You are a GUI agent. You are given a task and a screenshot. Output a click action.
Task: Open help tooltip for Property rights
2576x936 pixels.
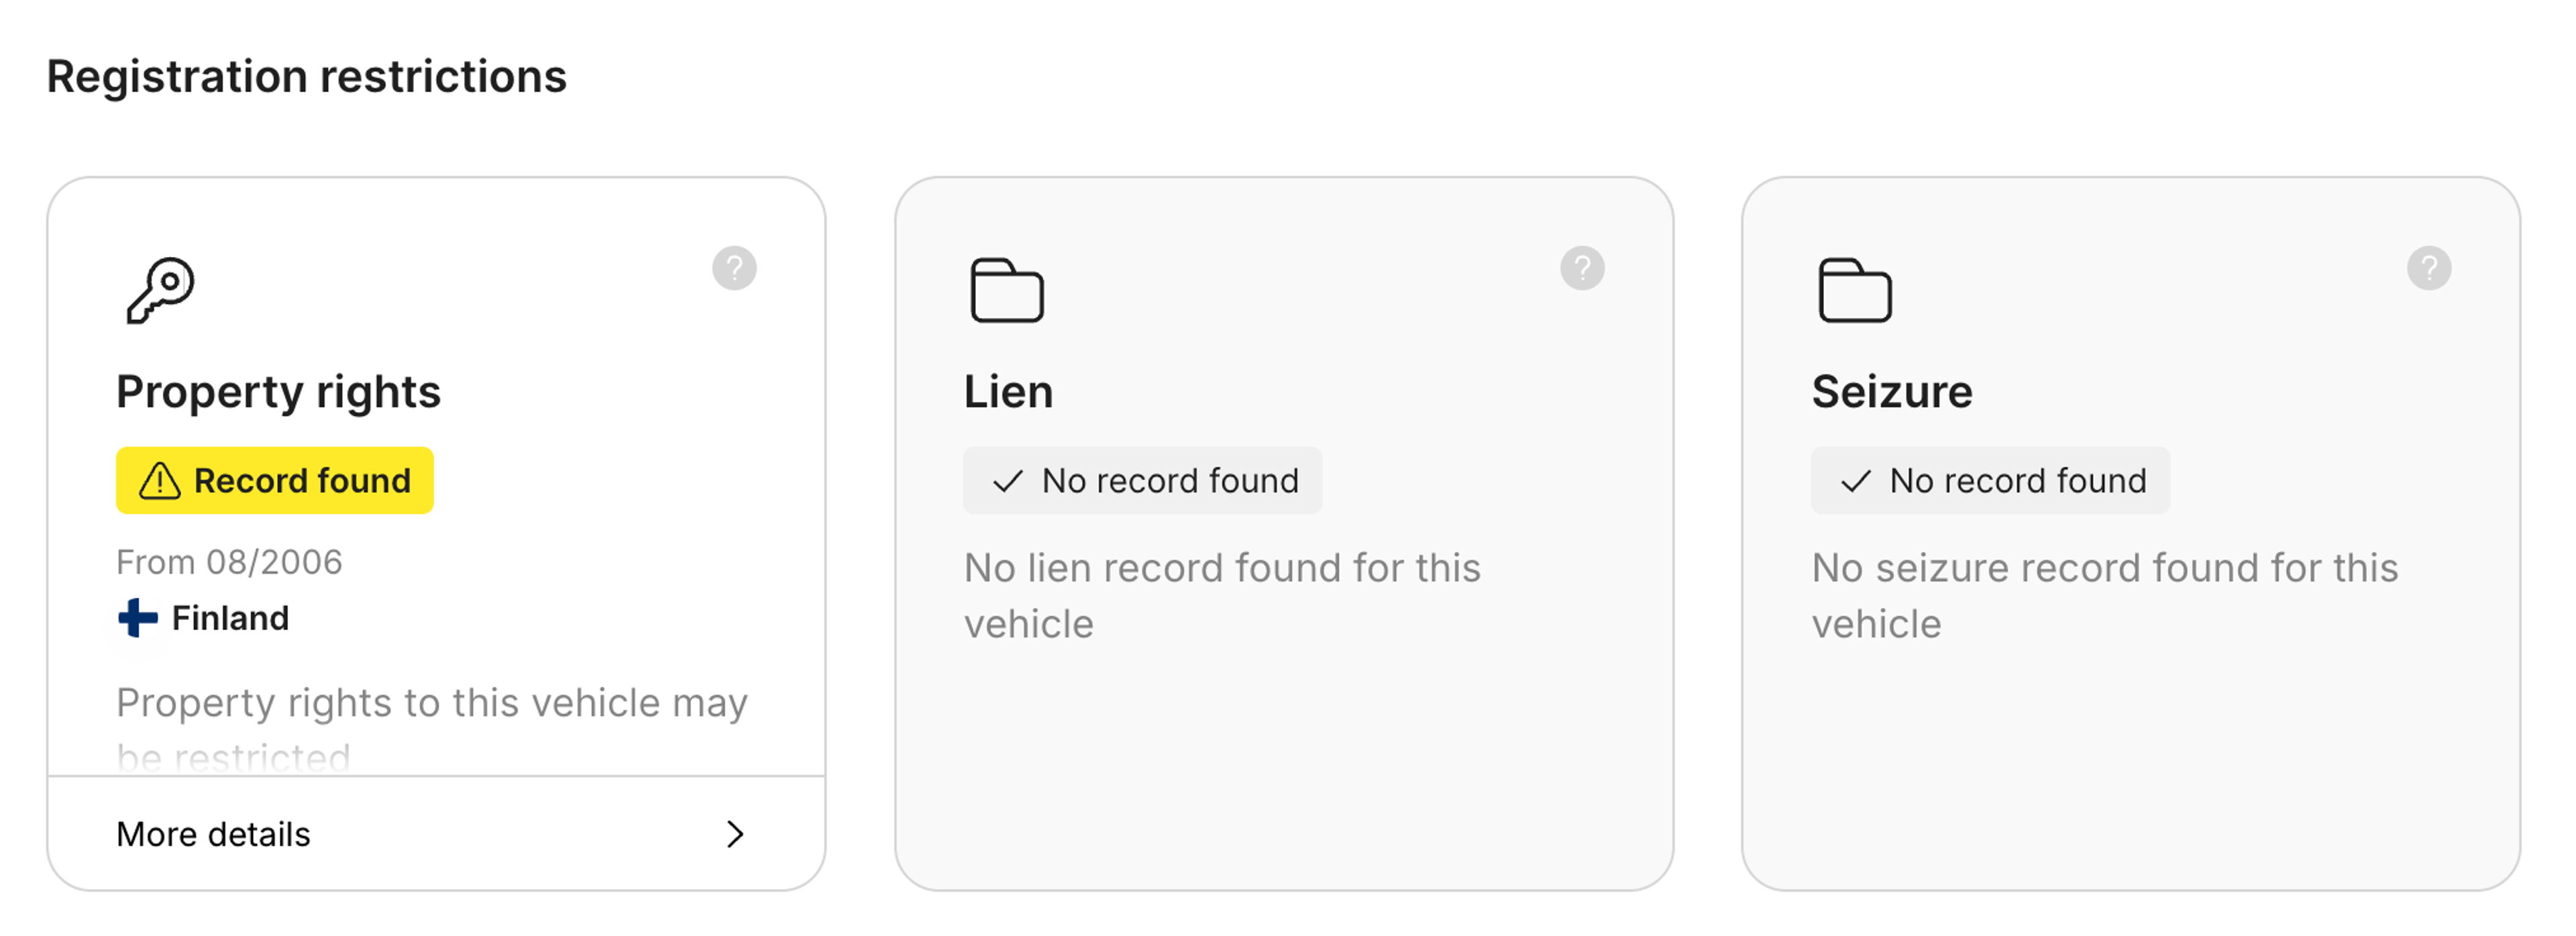734,268
